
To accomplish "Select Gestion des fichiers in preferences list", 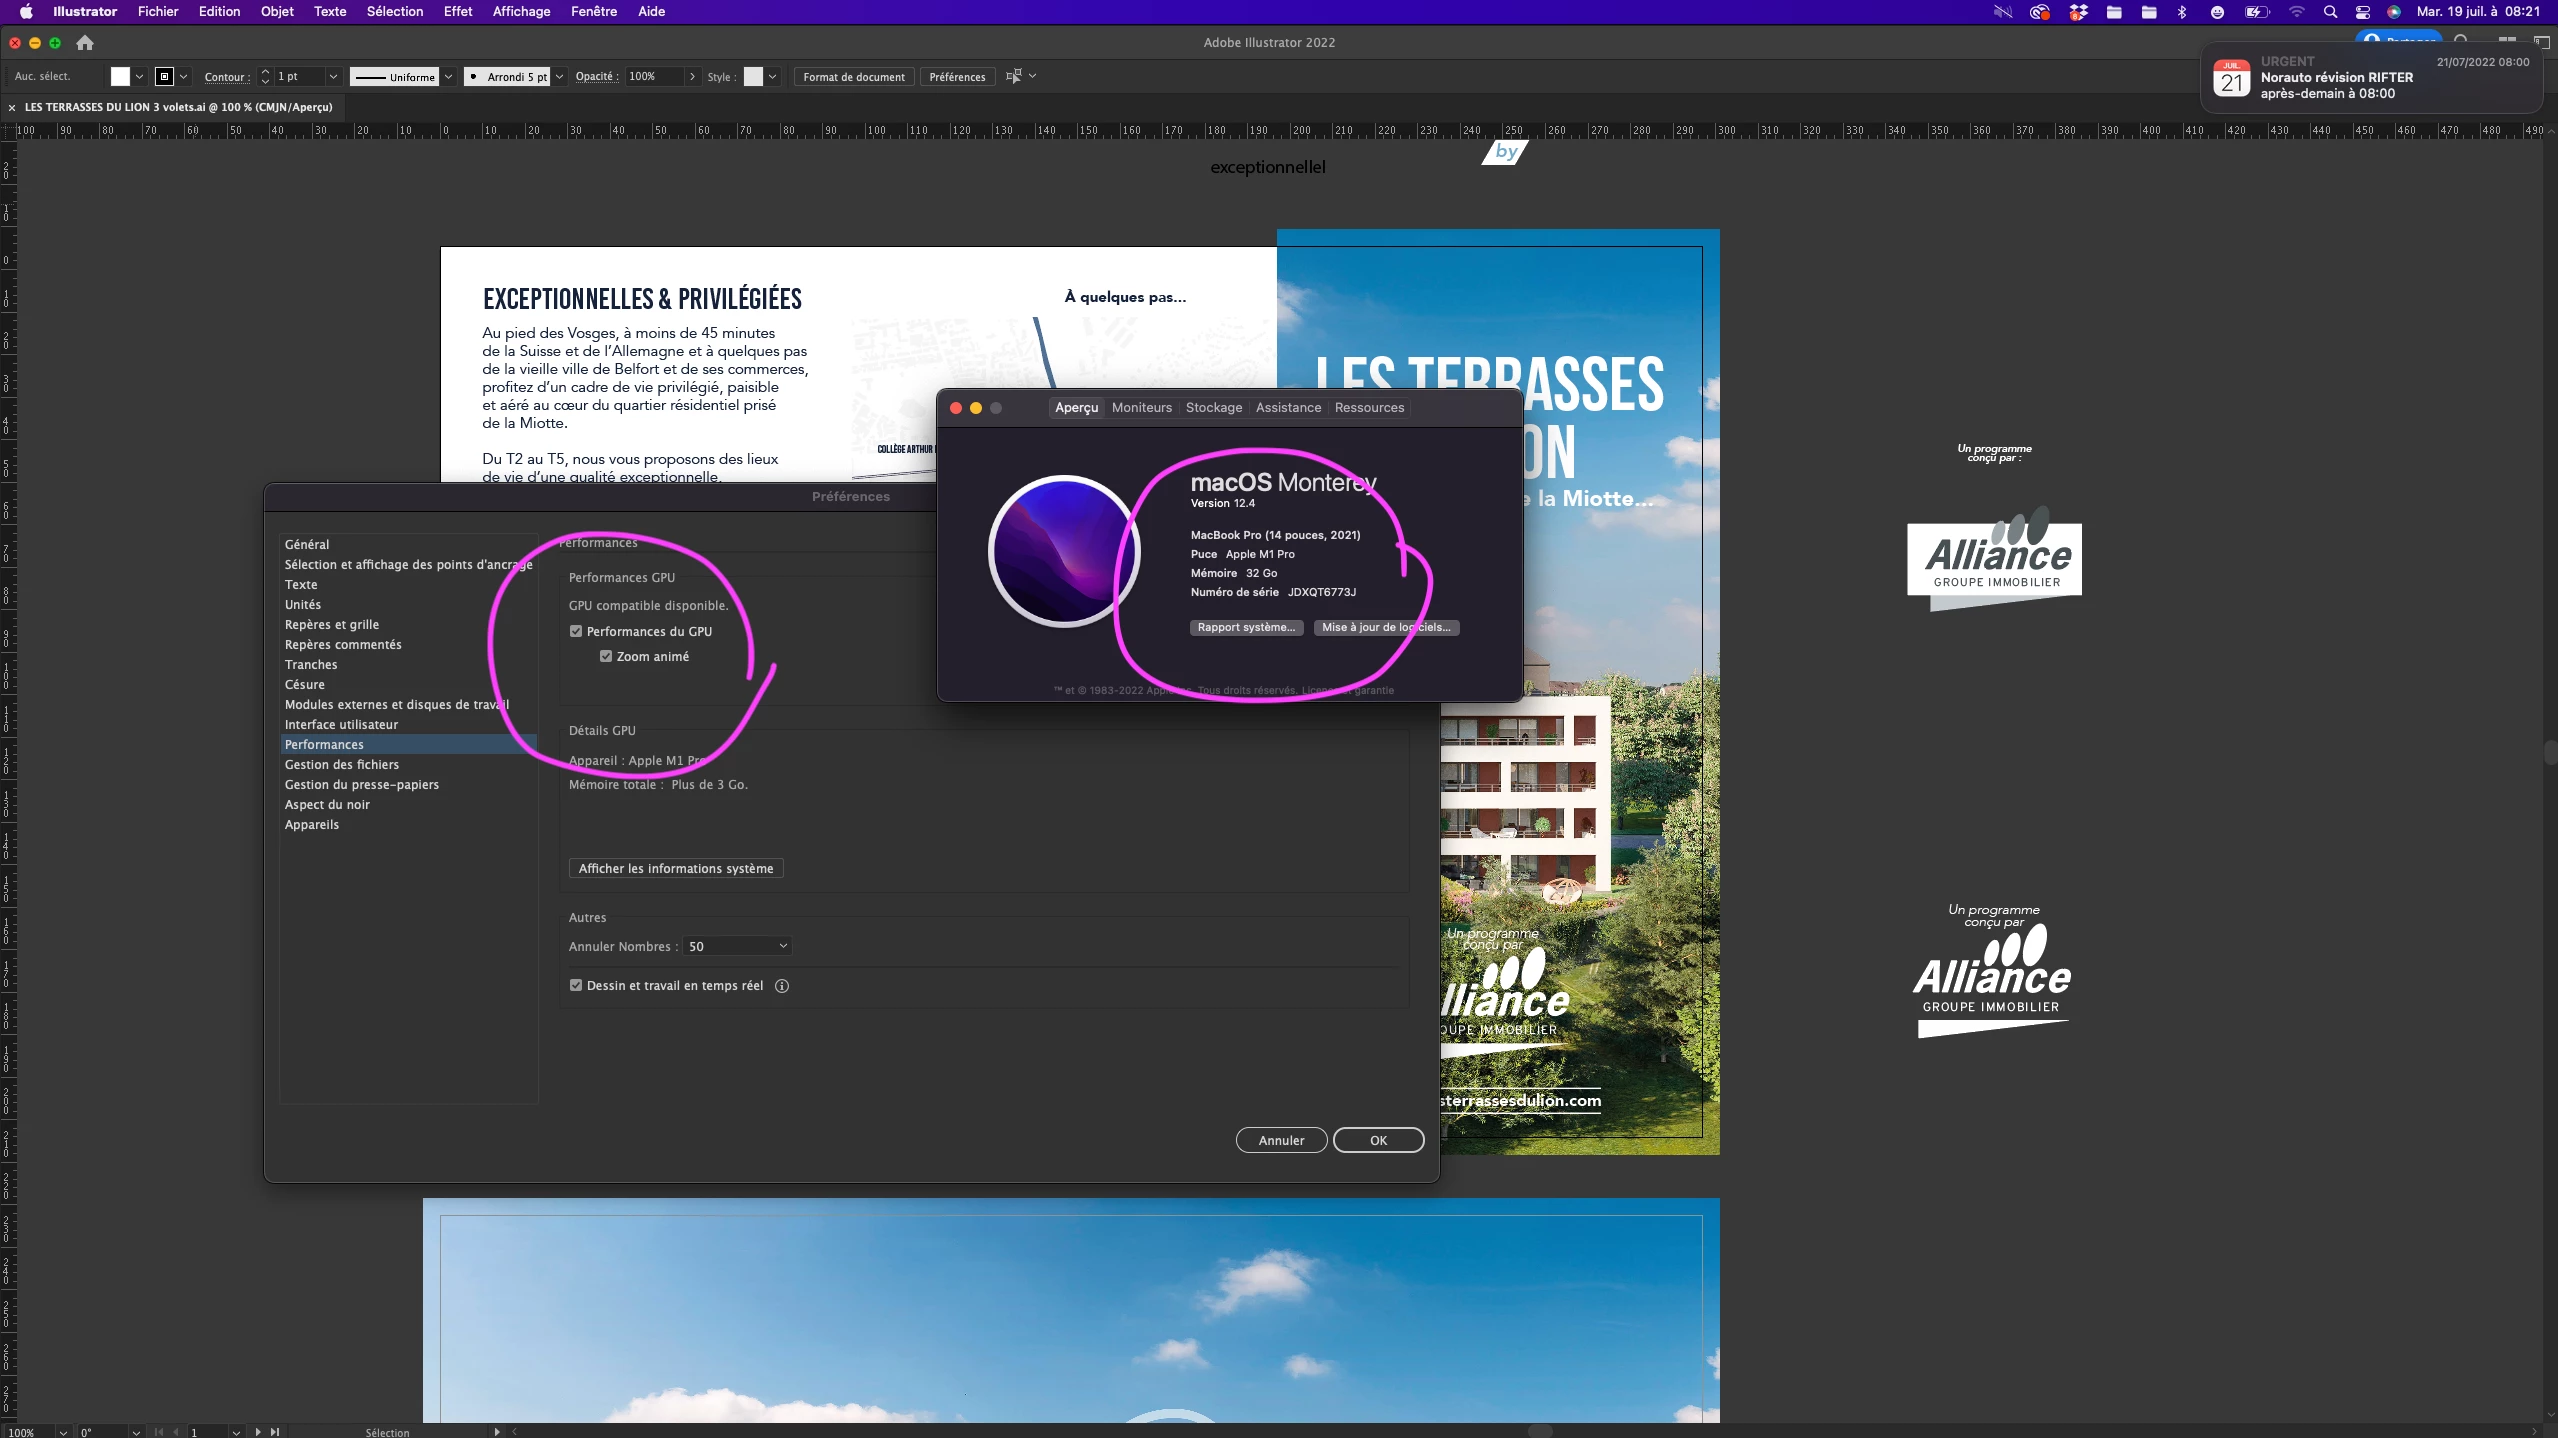I will [x=341, y=765].
